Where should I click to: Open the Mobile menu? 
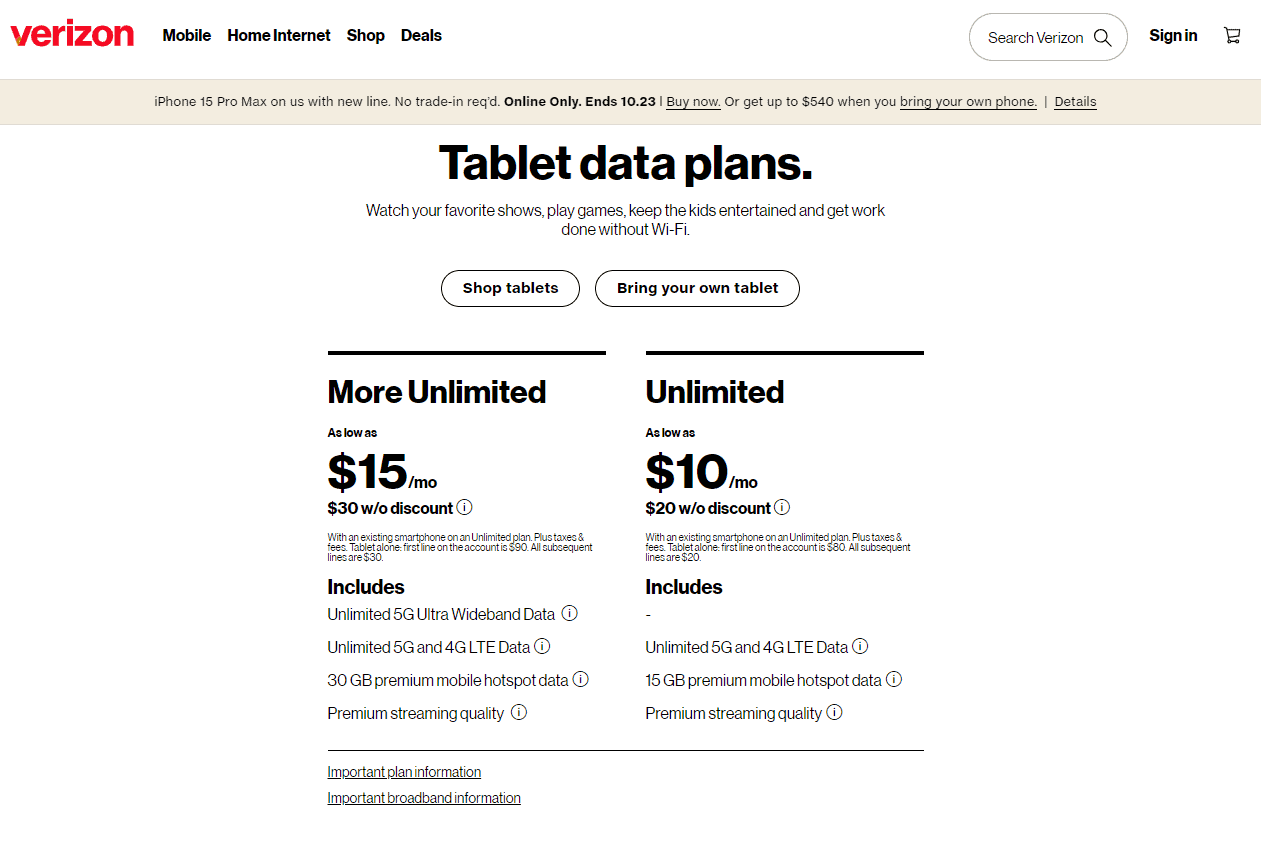[187, 36]
